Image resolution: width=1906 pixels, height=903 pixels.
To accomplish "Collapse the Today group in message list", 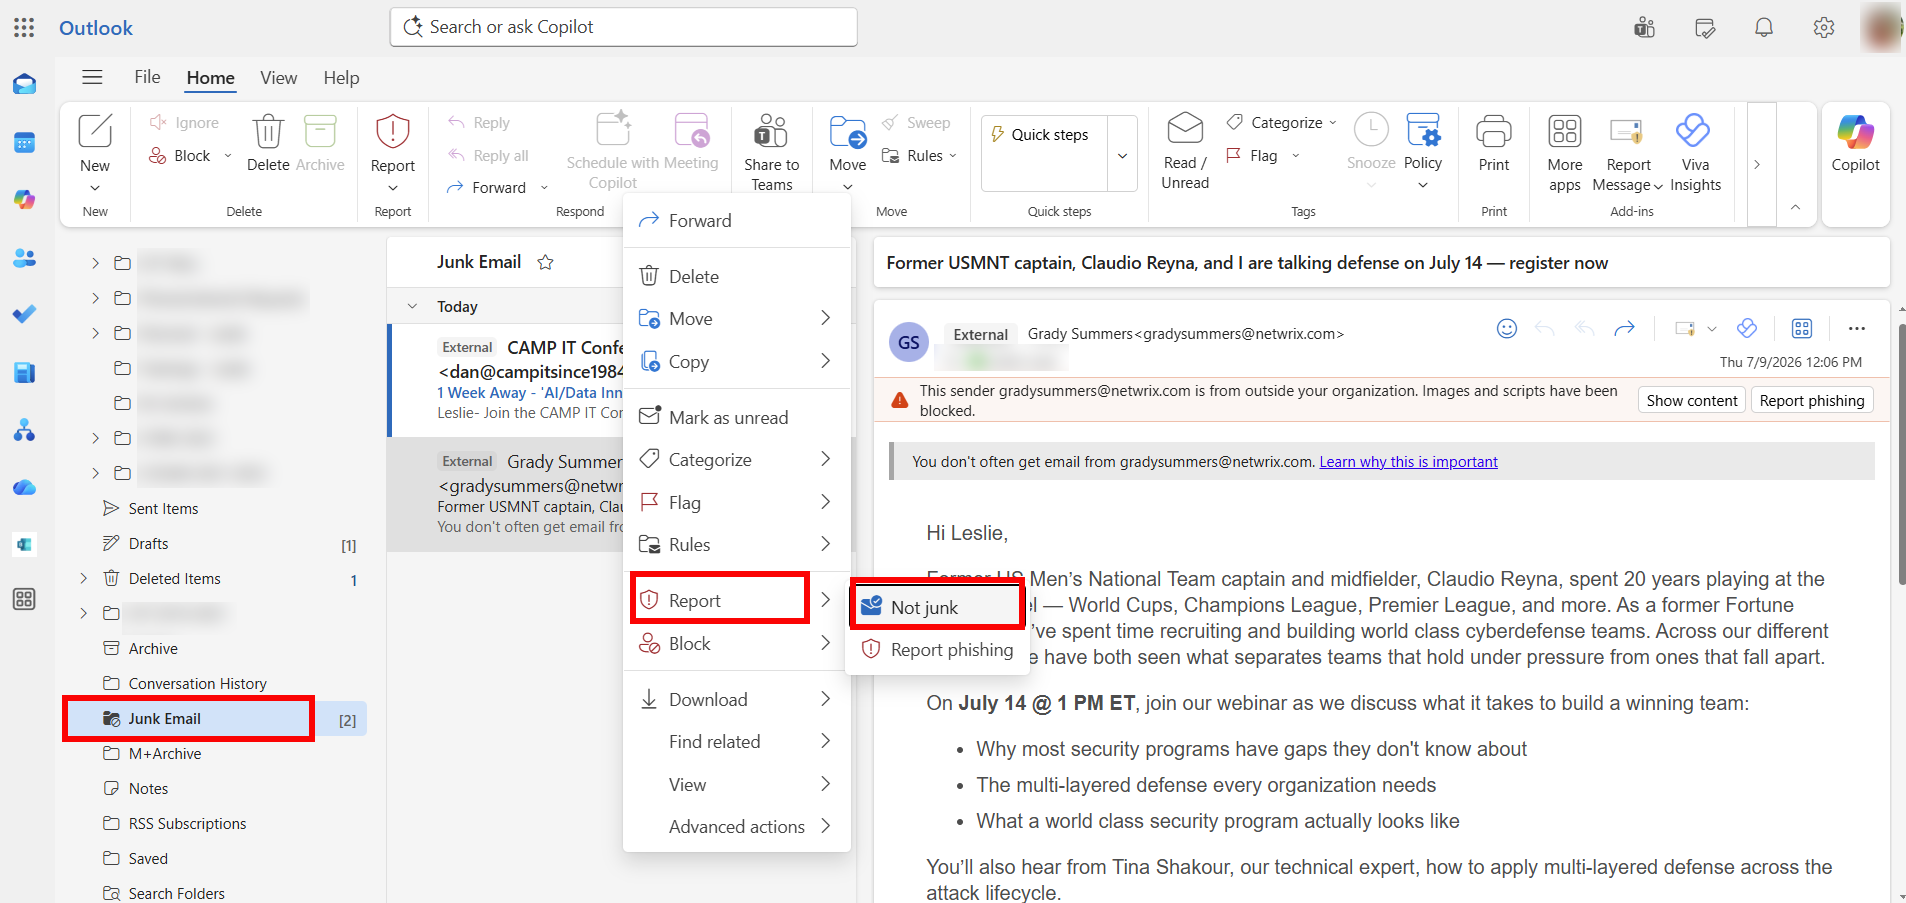I will pos(412,306).
